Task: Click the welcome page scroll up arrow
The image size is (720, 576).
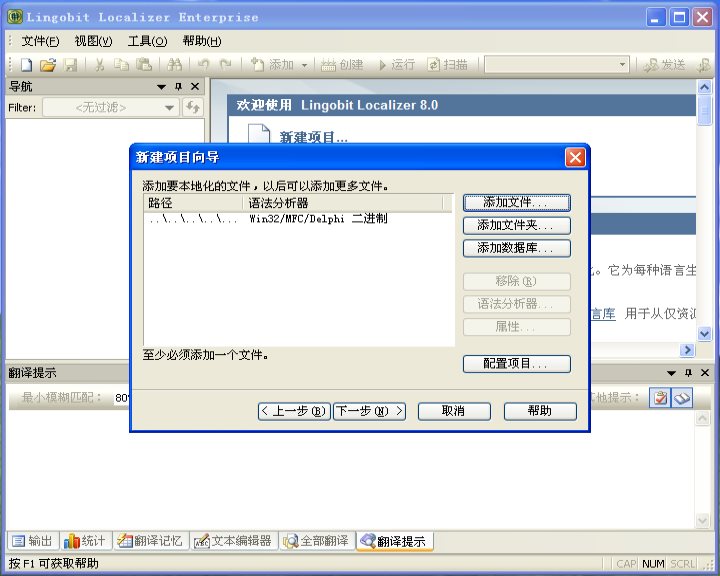Action: coord(704,87)
